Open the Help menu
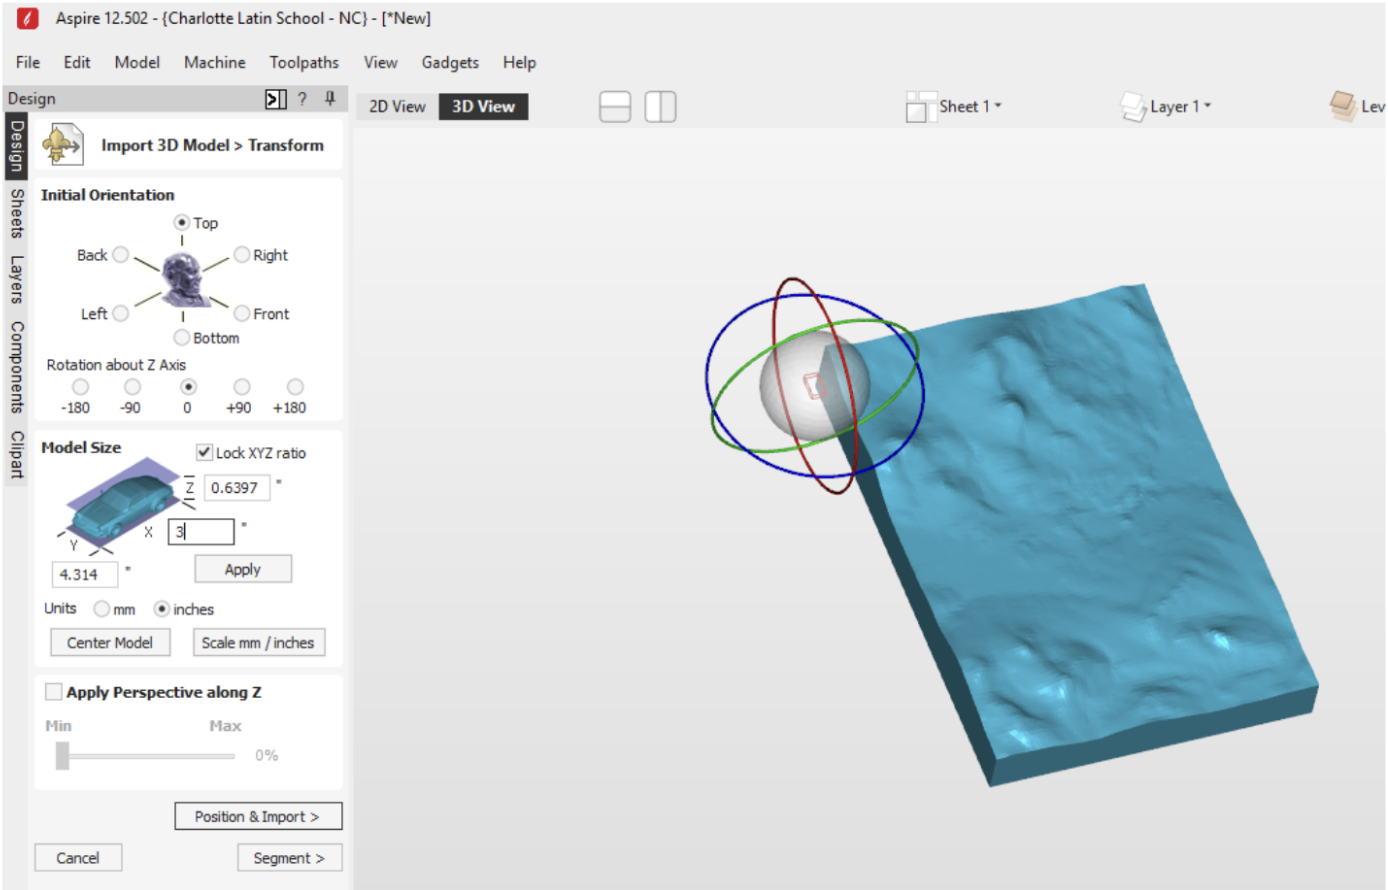This screenshot has height=890, width=1388. [x=520, y=62]
